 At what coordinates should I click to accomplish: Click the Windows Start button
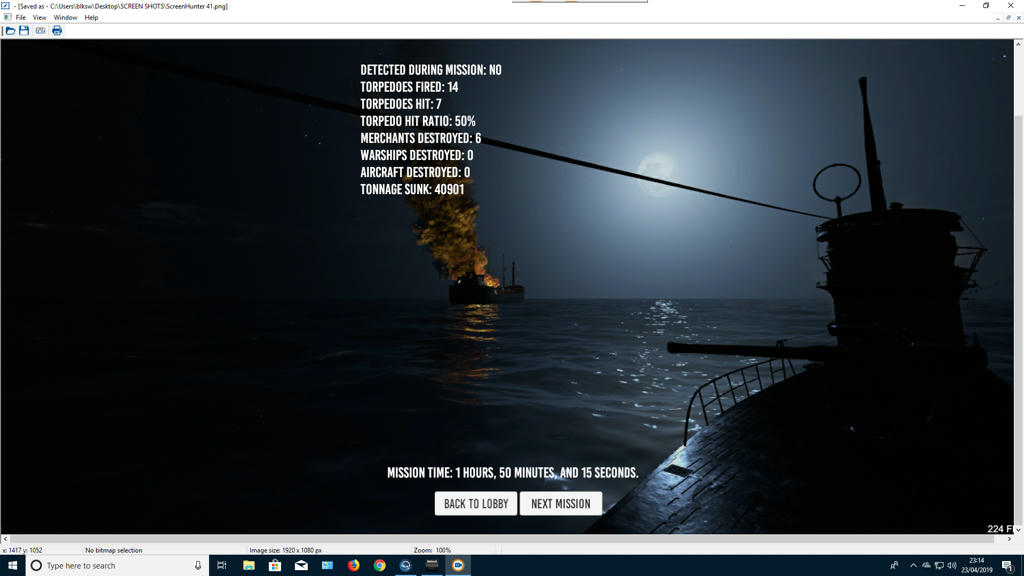[12, 566]
